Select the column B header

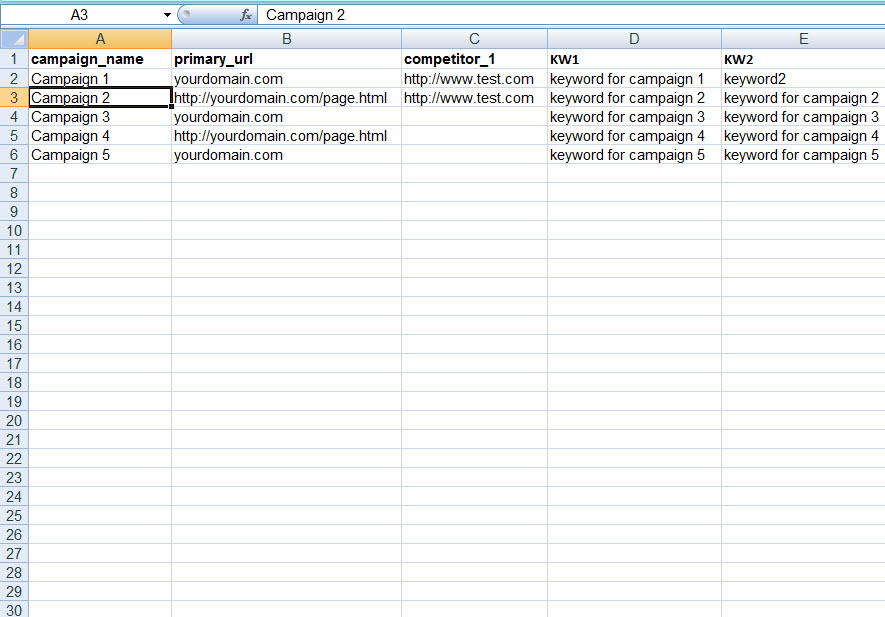tap(286, 39)
